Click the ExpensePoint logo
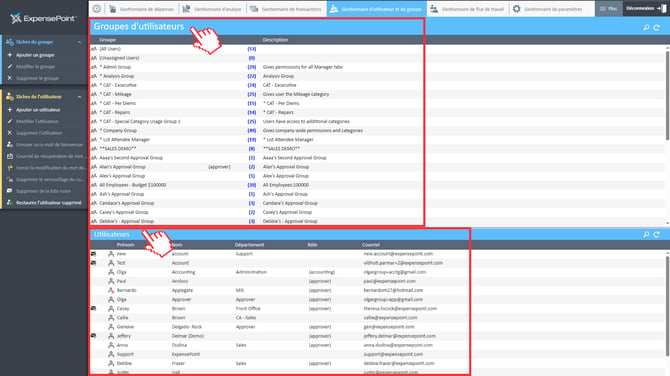The height and width of the screenshot is (376, 670). tap(43, 18)
